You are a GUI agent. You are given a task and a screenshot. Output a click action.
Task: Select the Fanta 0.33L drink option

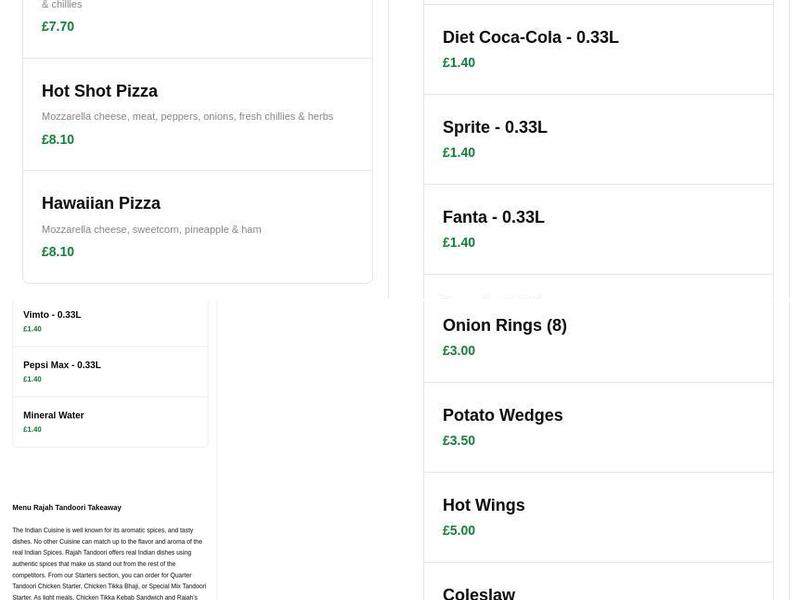(x=493, y=217)
